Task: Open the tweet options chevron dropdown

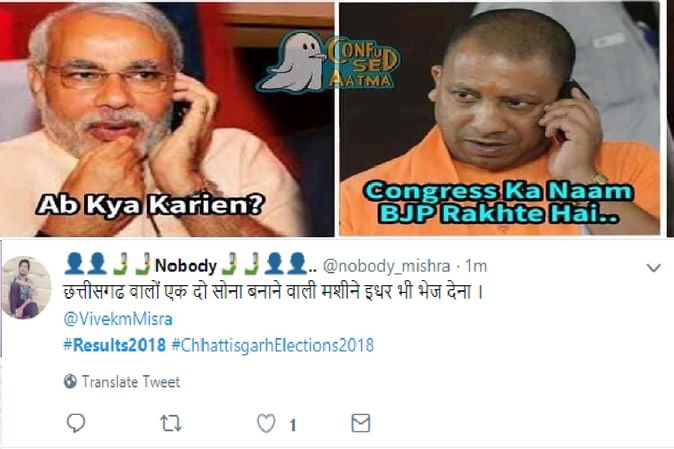Action: (654, 268)
